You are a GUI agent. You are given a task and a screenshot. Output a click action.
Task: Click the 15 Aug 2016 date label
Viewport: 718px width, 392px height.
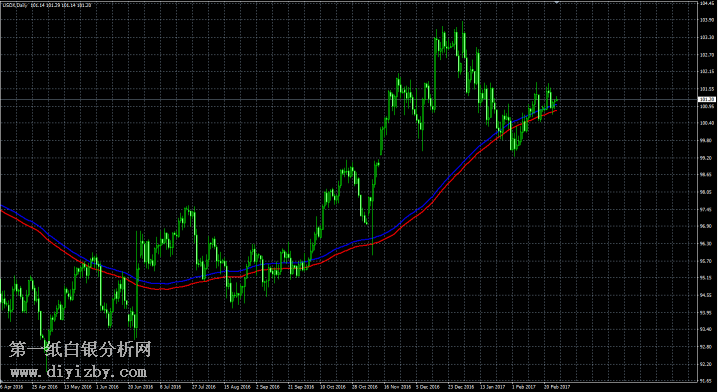(x=236, y=387)
